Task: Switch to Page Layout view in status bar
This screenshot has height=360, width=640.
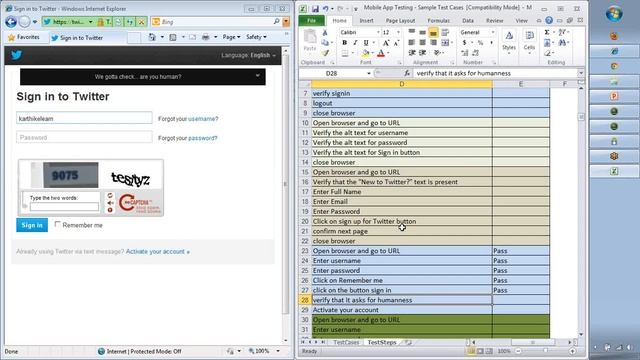Action: 480,351
